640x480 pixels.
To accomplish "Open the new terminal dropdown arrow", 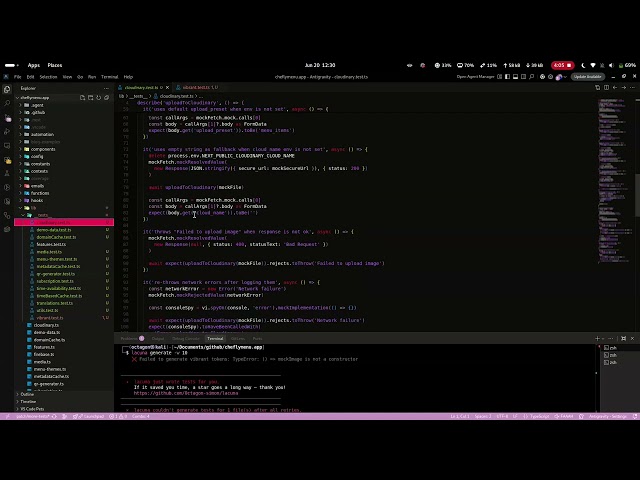I will pyautogui.click(x=602, y=338).
